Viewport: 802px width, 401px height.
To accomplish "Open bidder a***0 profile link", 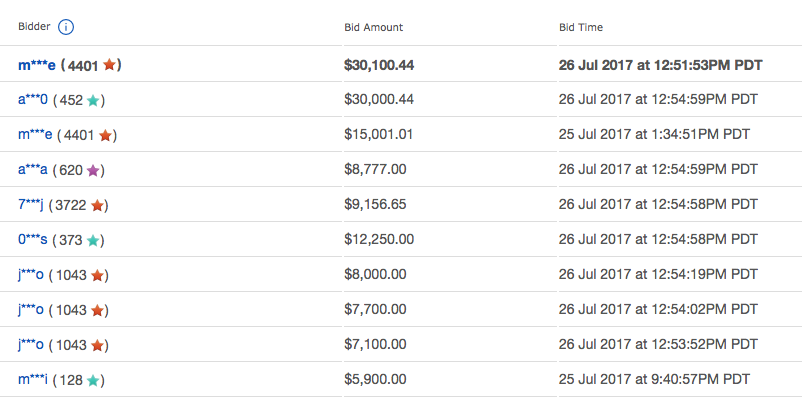I will click(33, 100).
